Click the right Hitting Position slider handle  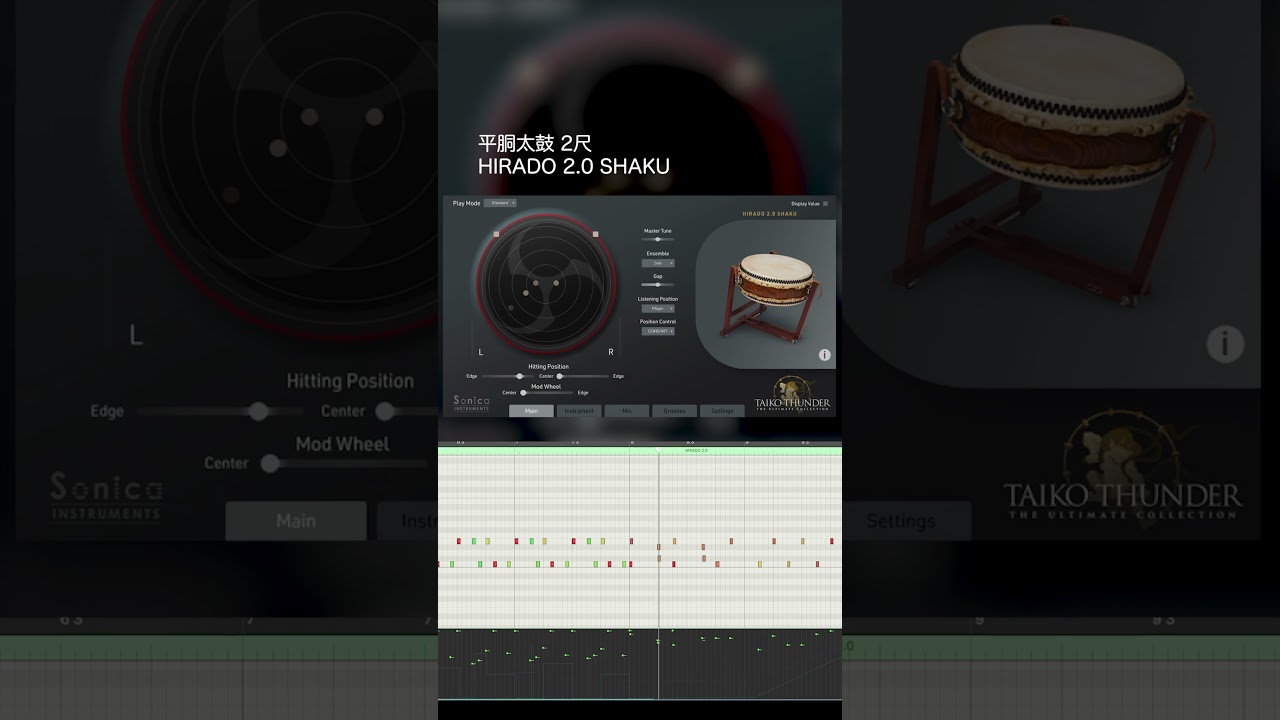tap(559, 376)
